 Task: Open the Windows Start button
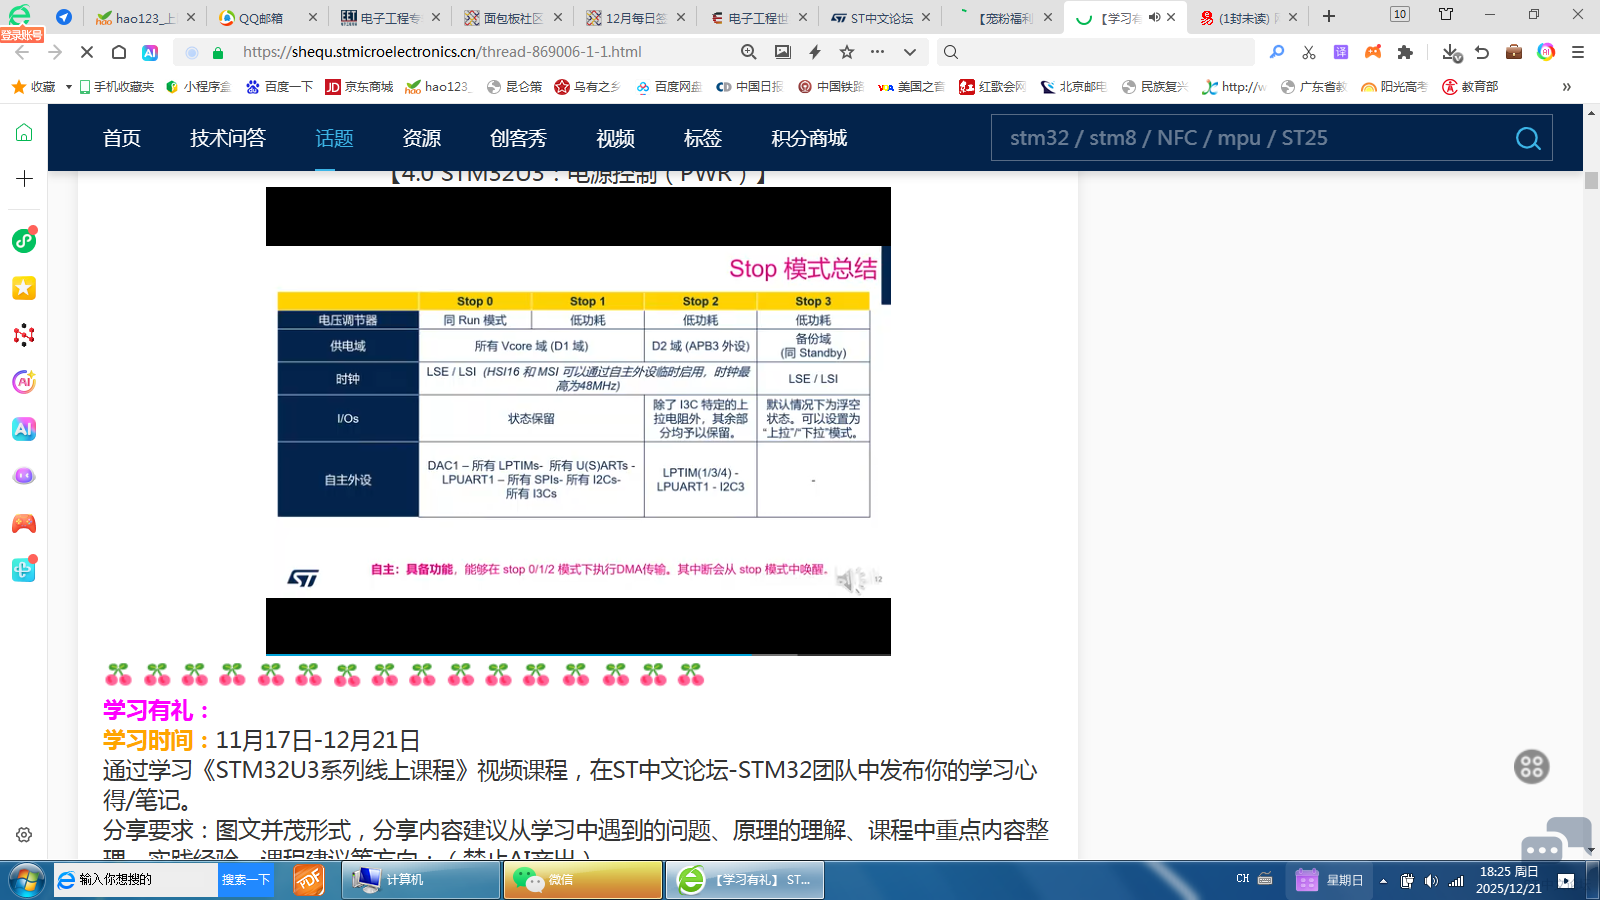[x=25, y=880]
